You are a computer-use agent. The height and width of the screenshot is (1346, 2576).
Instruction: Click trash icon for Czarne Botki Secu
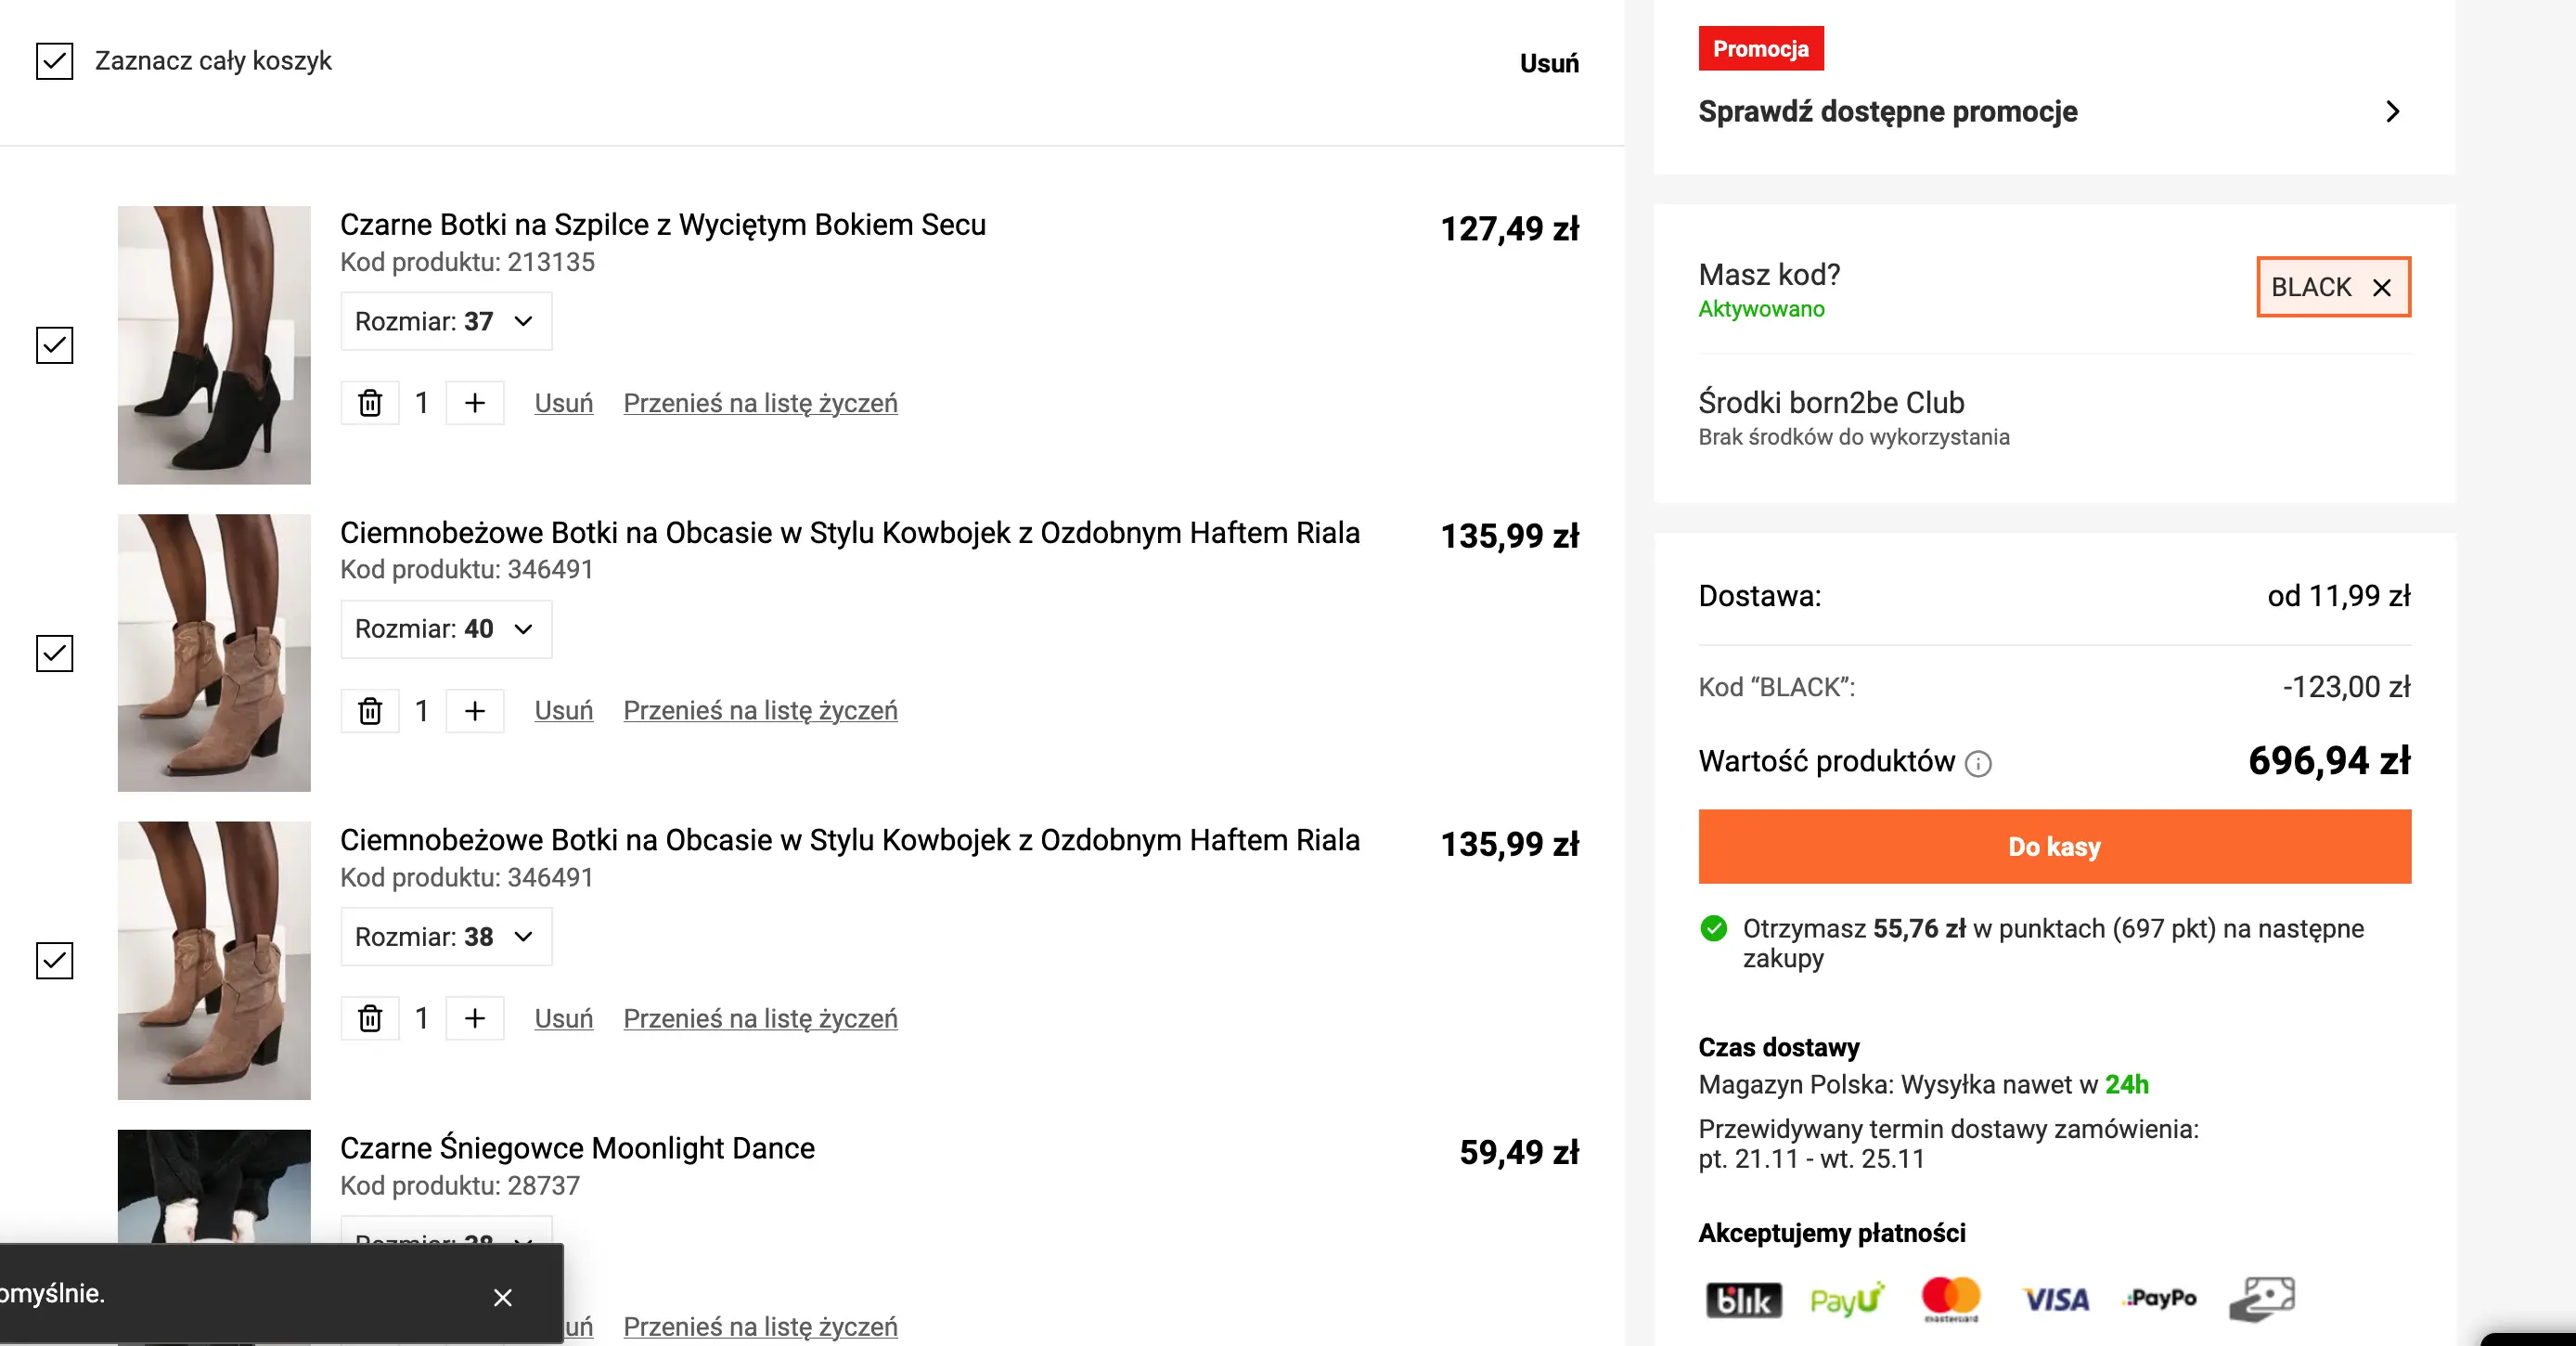tap(370, 403)
